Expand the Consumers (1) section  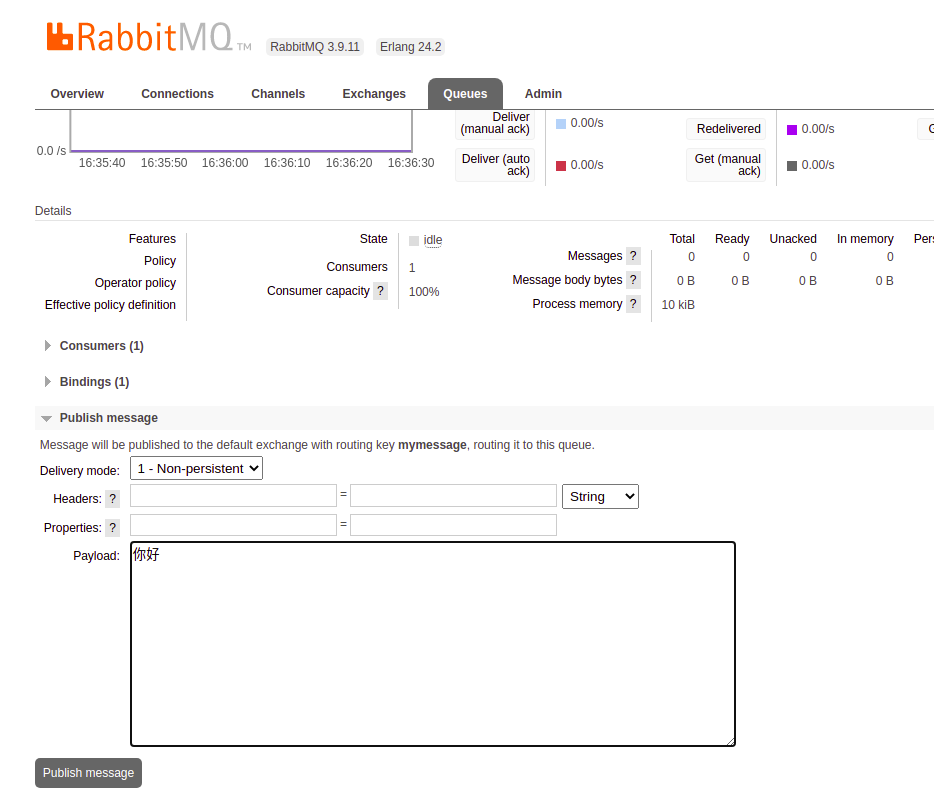pyautogui.click(x=101, y=346)
